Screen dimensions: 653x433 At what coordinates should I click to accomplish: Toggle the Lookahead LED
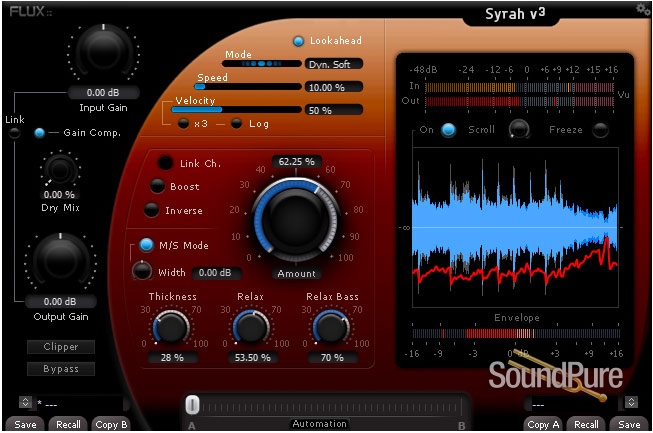298,41
